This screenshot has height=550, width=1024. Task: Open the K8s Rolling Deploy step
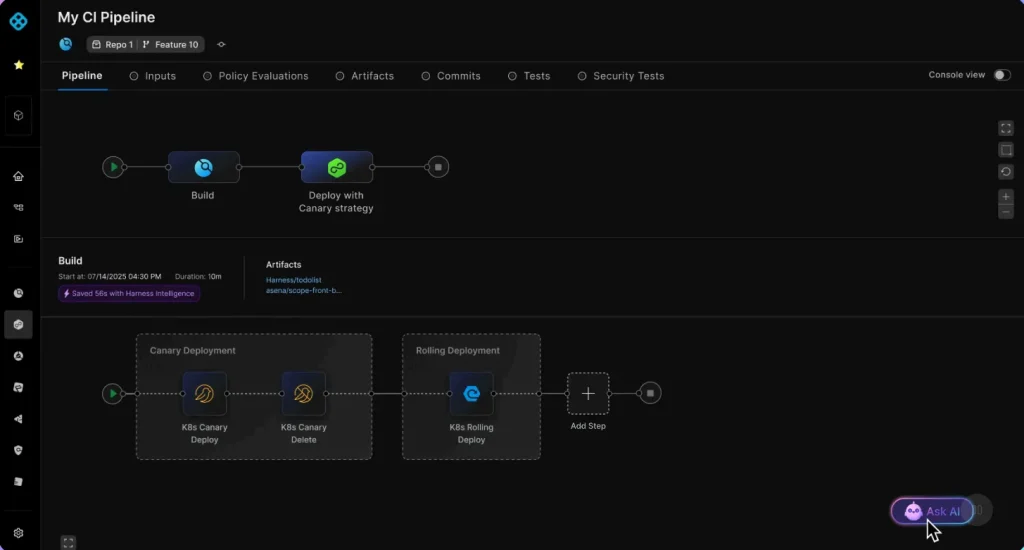(x=471, y=394)
